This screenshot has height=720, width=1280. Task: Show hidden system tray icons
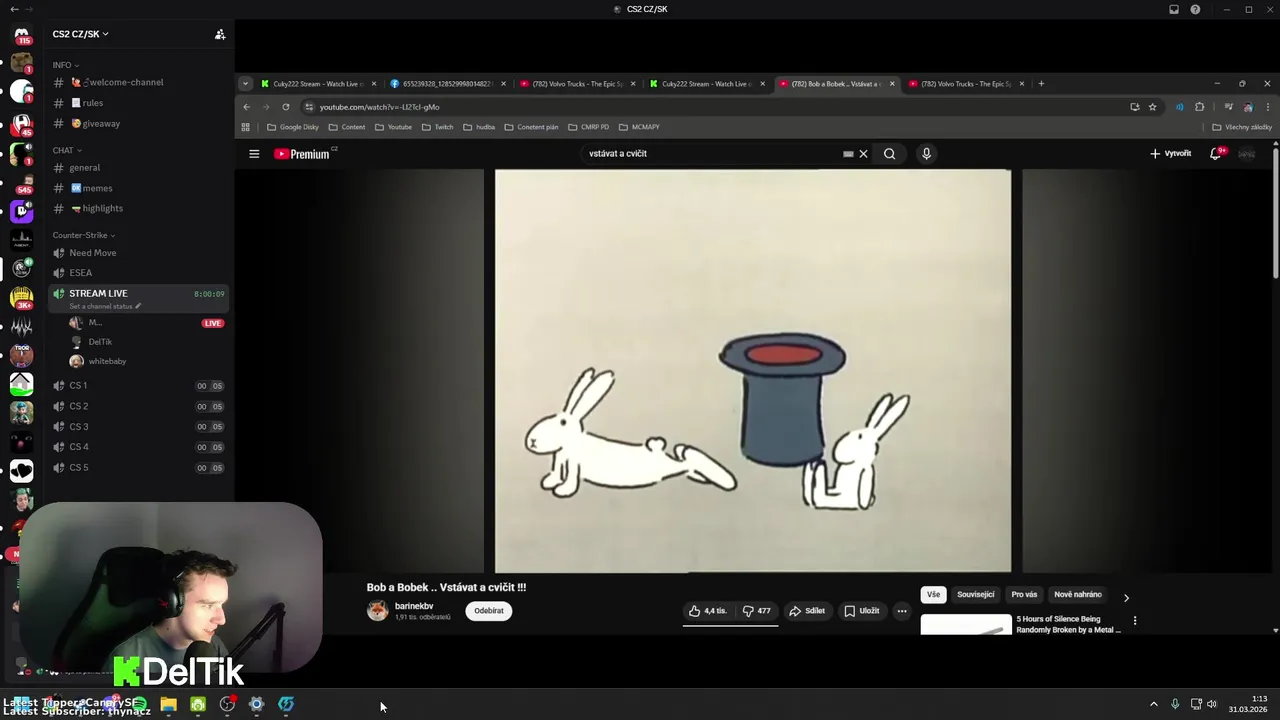pos(1153,704)
